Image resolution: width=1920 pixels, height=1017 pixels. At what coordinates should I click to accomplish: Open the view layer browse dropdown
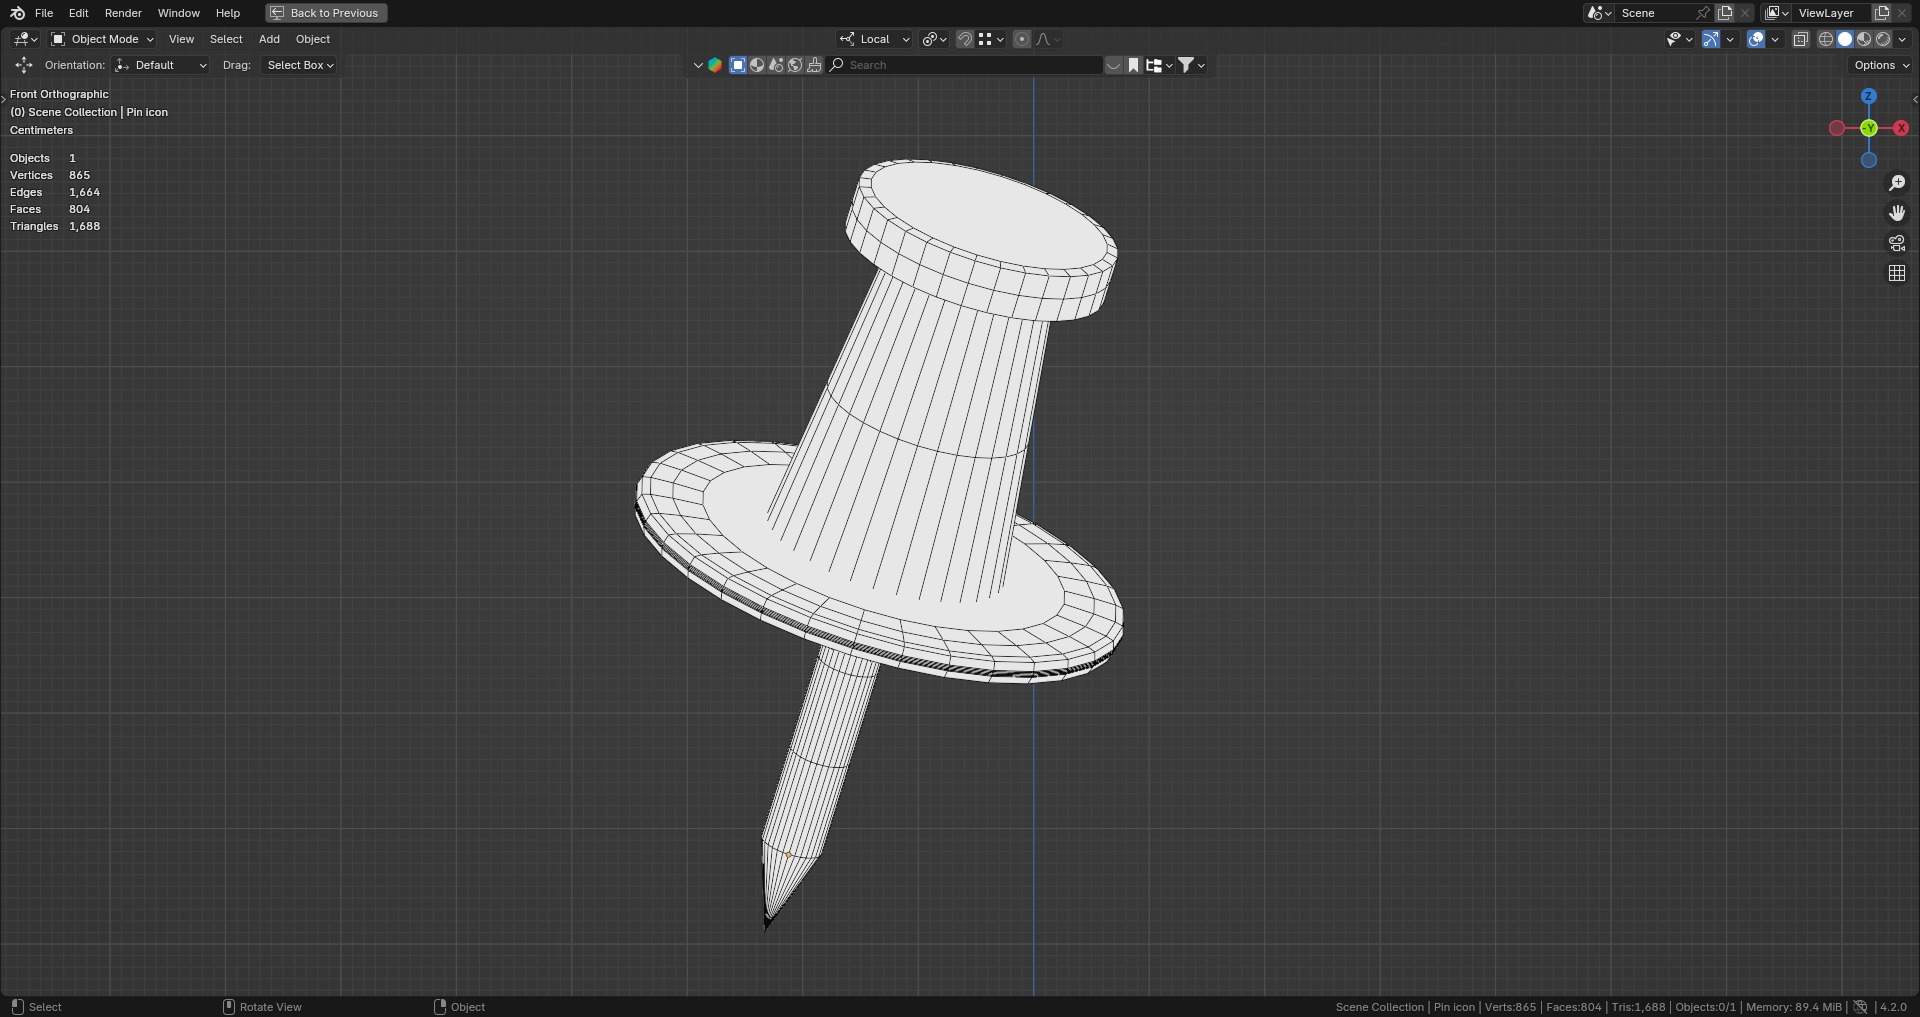tap(1776, 13)
